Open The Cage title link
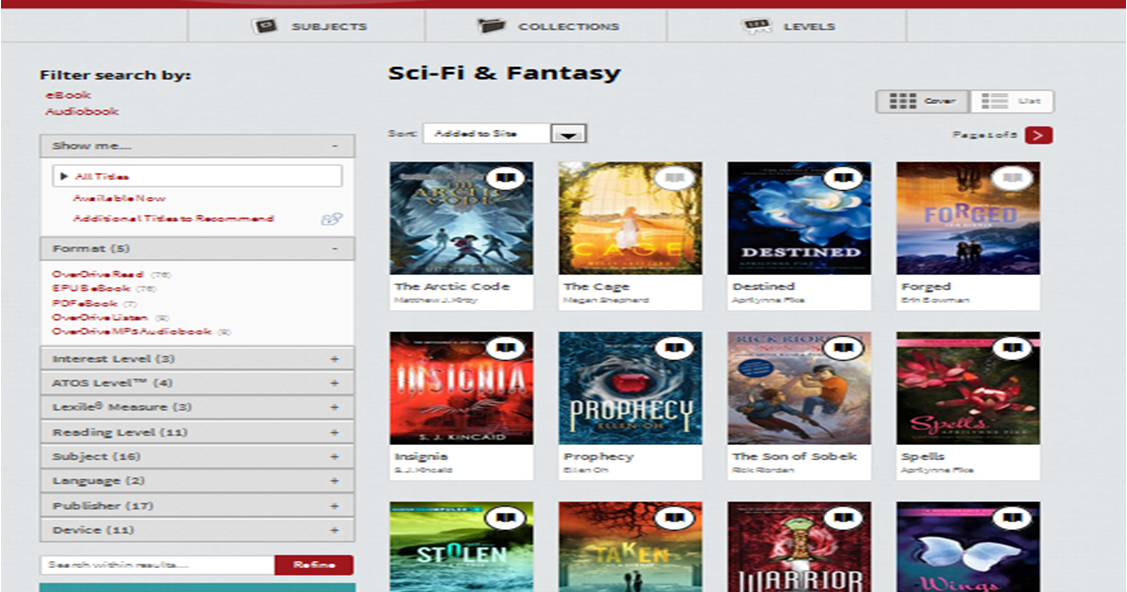This screenshot has height=592, width=1127. coord(597,286)
